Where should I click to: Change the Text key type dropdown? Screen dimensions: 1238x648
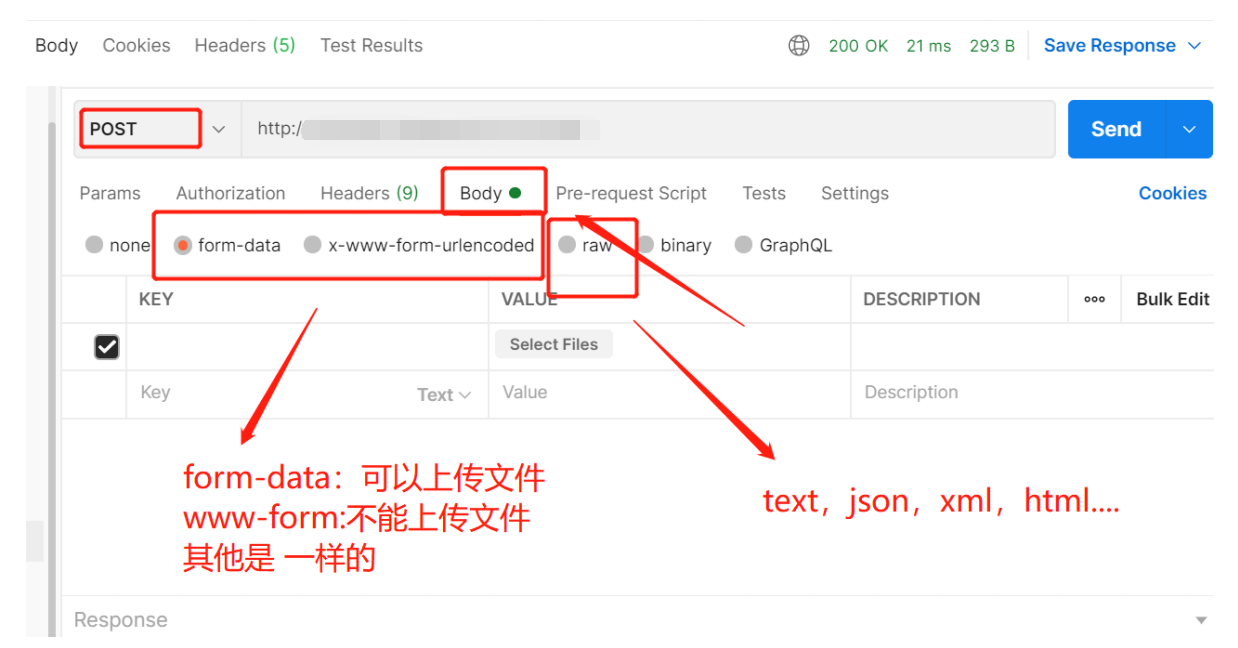(444, 395)
